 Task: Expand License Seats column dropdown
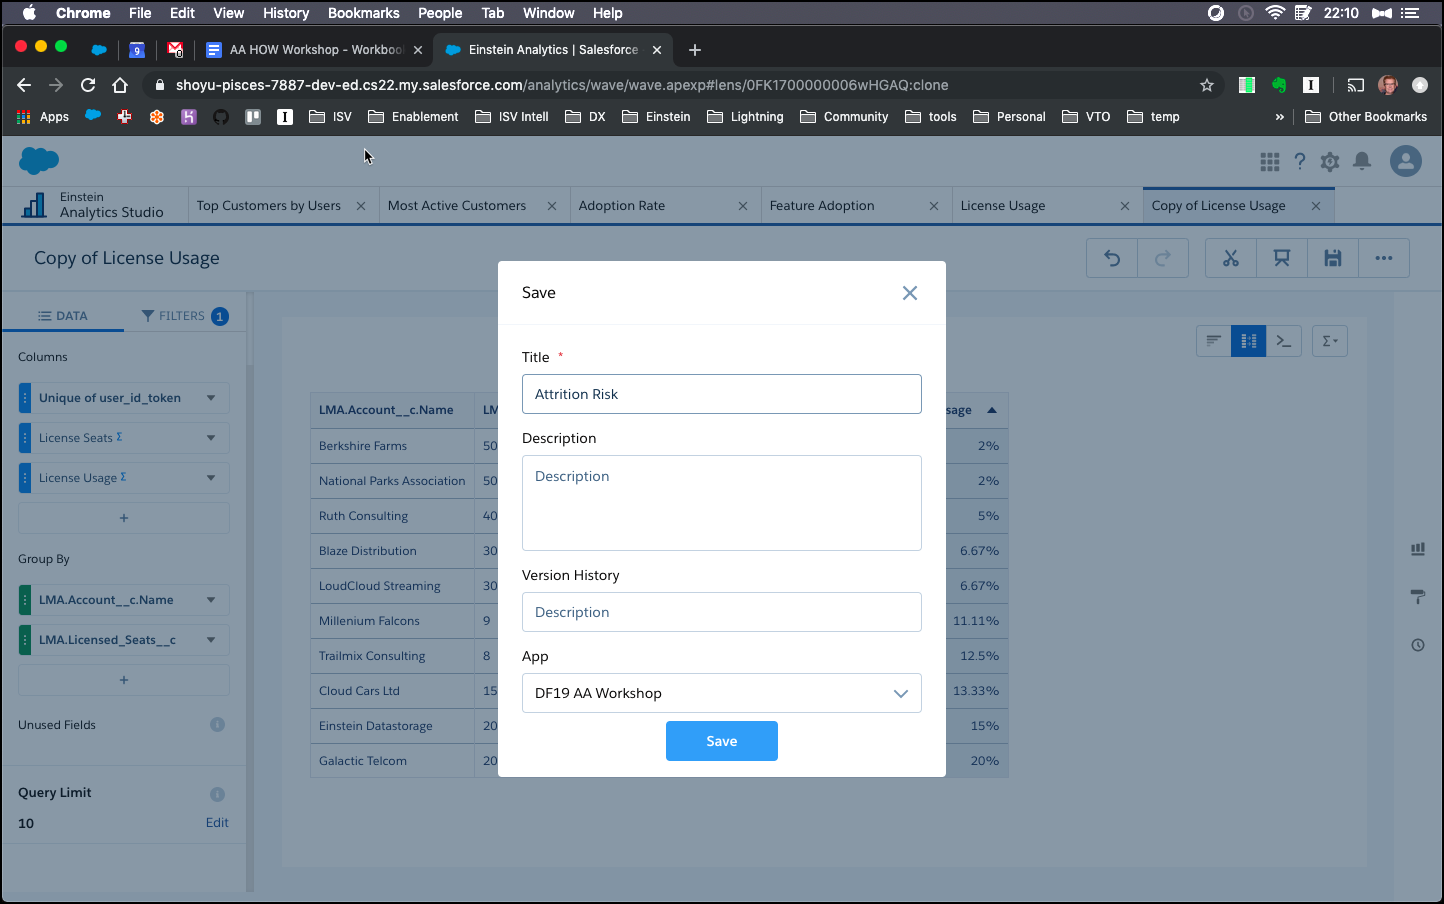tap(211, 438)
